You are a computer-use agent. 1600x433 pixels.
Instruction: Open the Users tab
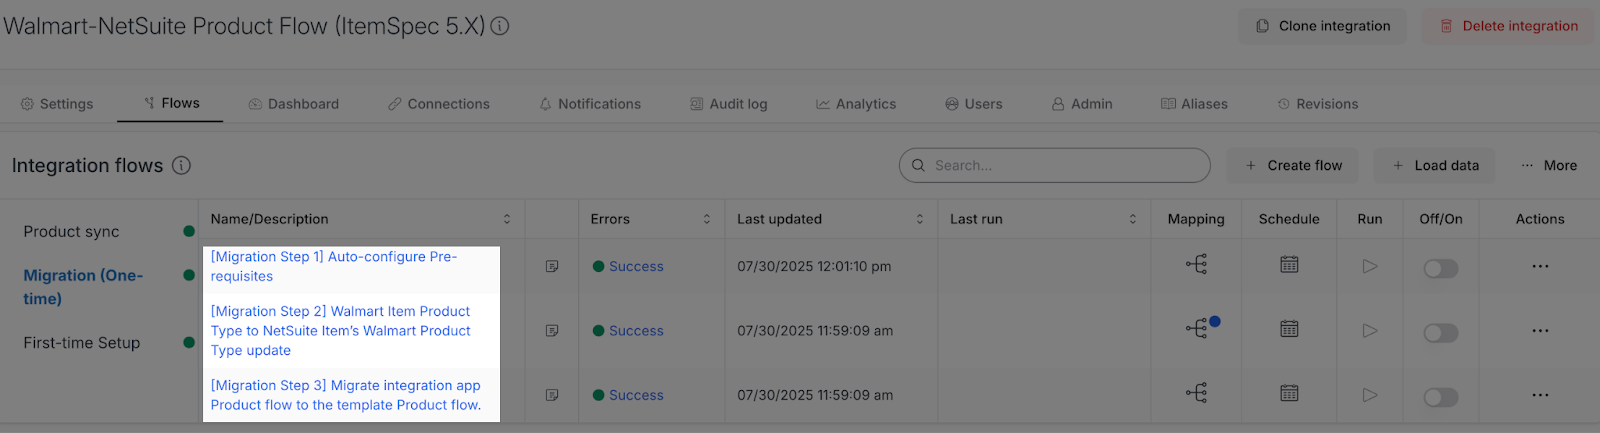974,104
